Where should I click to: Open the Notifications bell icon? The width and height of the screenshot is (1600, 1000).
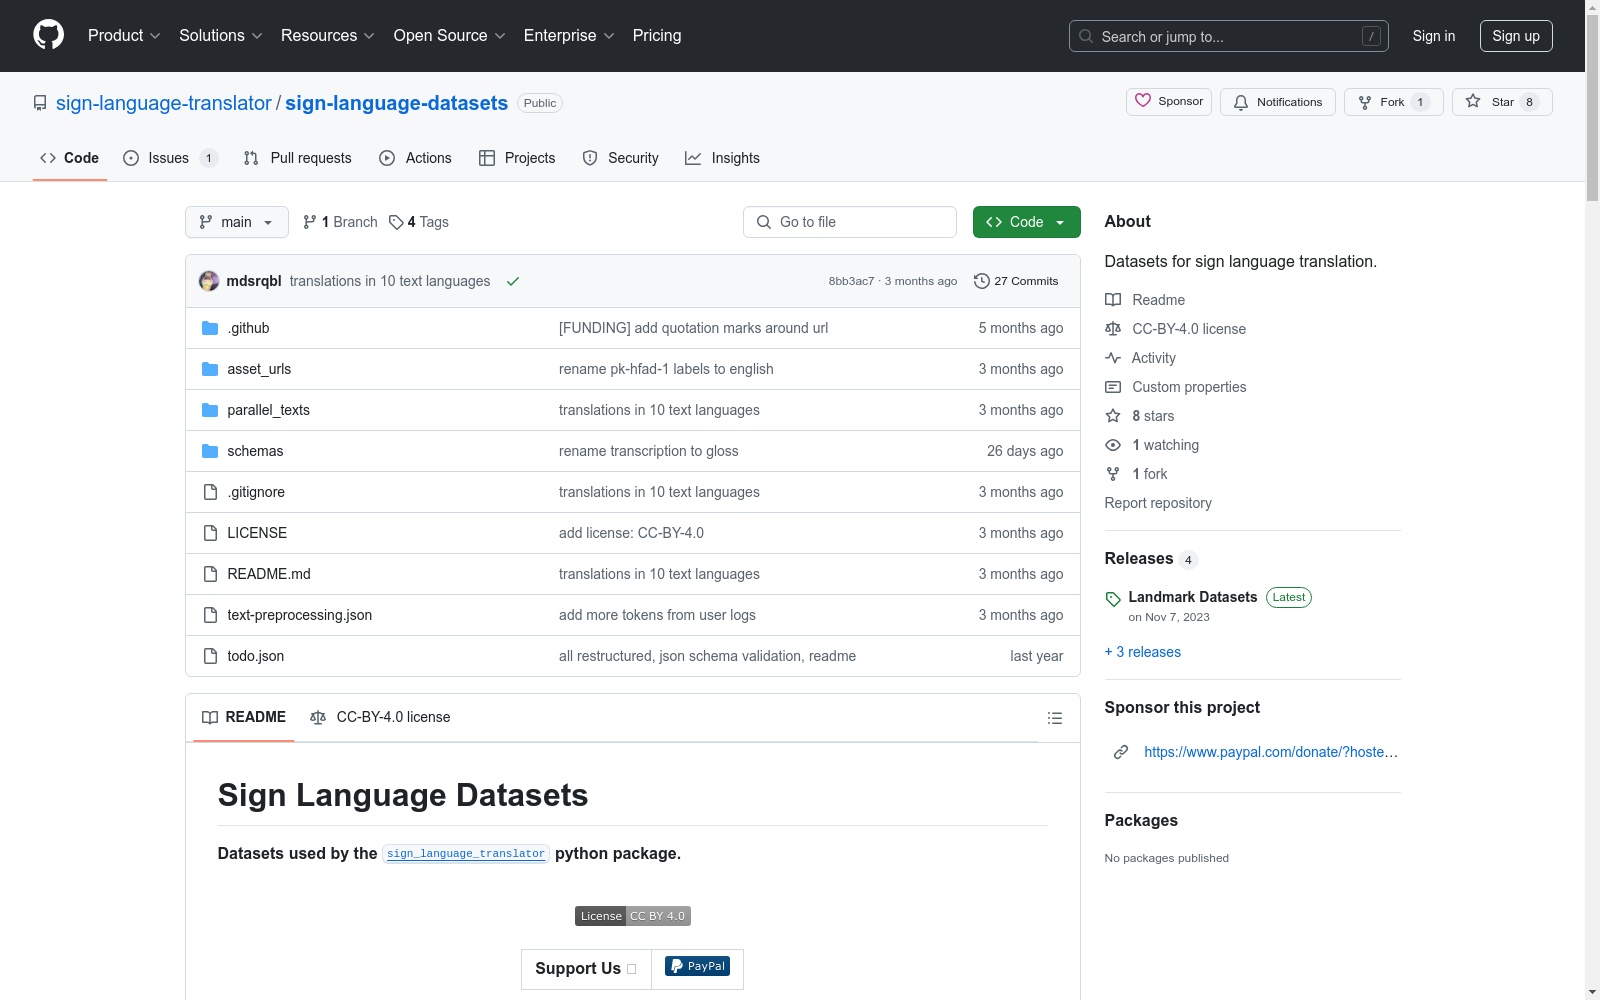click(1241, 102)
